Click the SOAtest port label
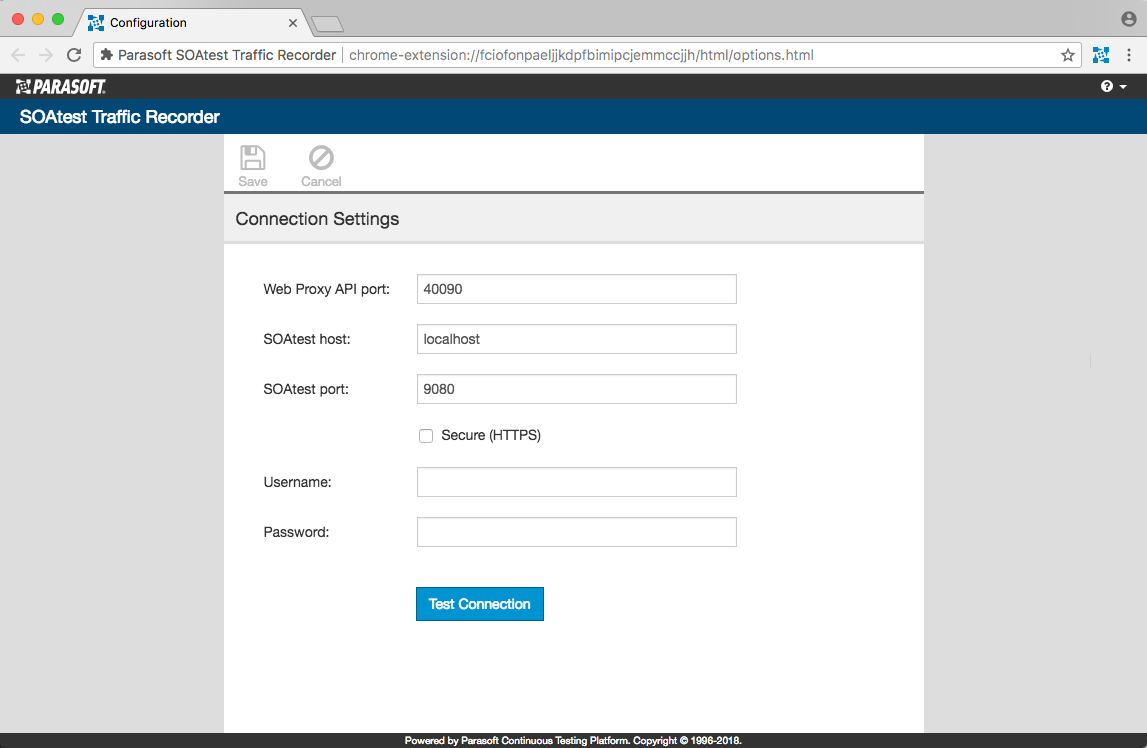Viewport: 1147px width, 748px height. 306,389
